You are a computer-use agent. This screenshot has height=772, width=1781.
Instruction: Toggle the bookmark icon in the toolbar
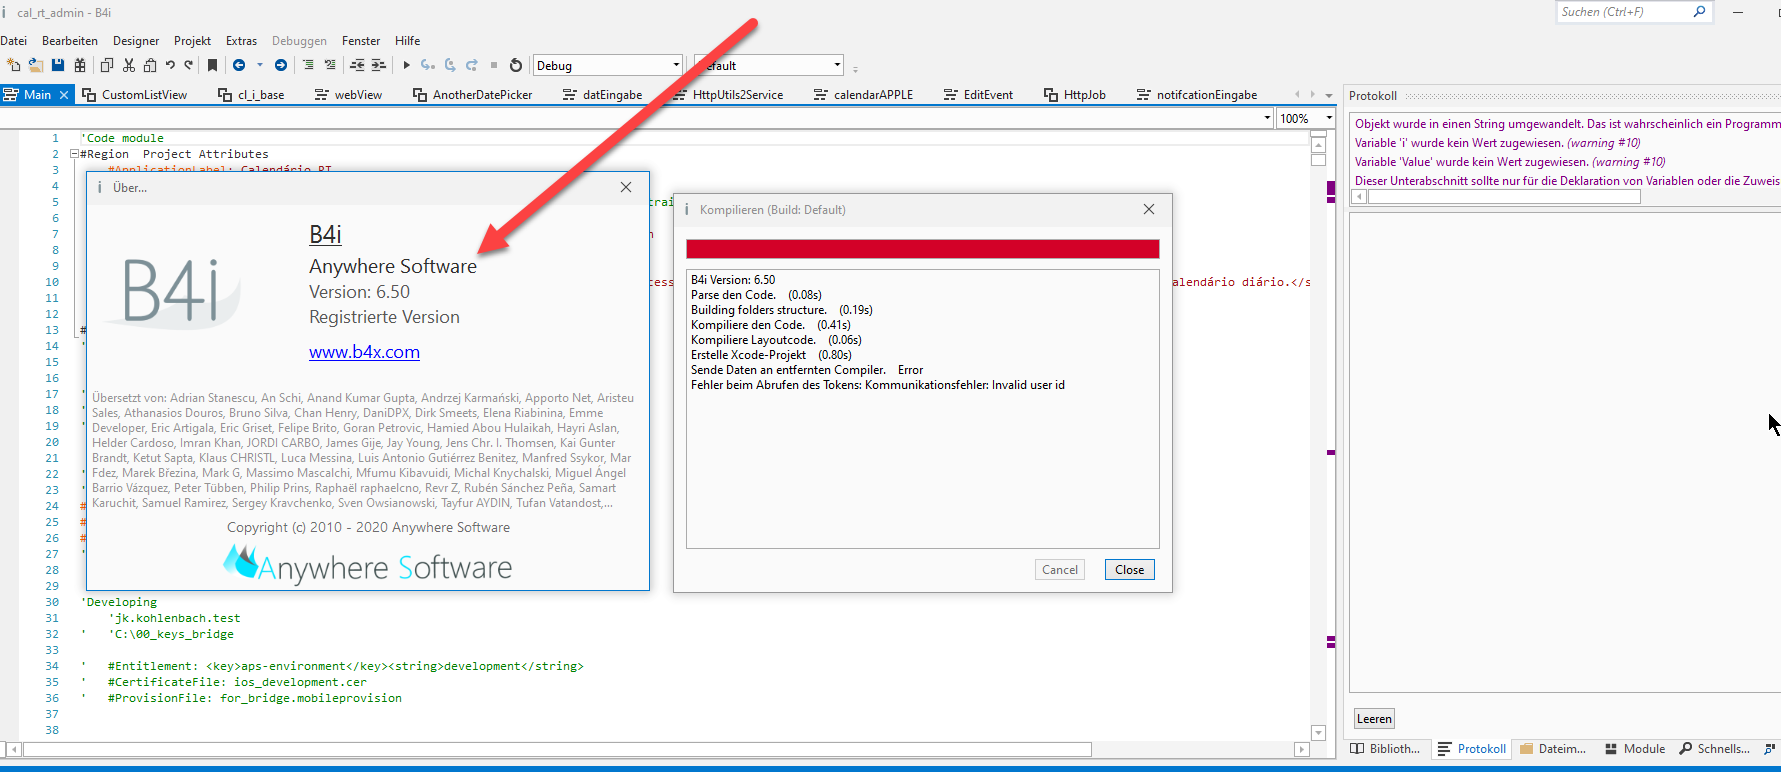click(x=212, y=65)
